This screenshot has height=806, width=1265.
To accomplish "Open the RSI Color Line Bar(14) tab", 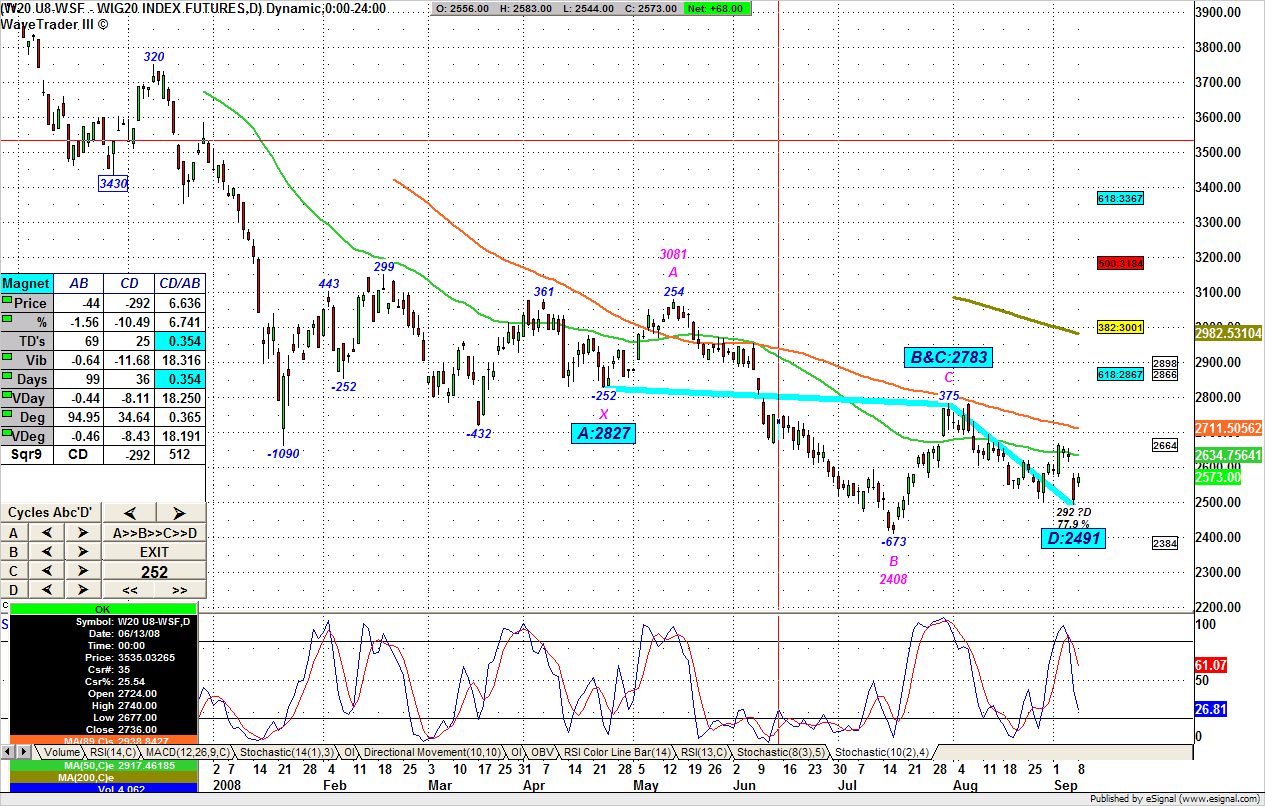I will (x=616, y=752).
